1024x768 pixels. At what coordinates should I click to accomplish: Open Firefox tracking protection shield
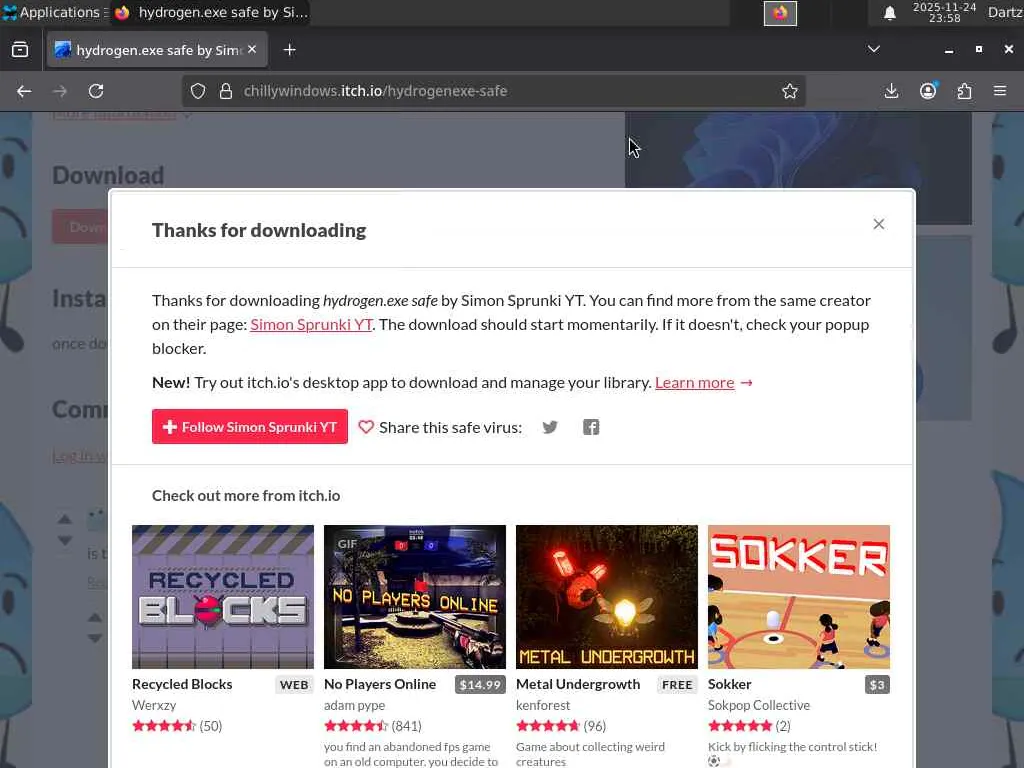click(198, 91)
